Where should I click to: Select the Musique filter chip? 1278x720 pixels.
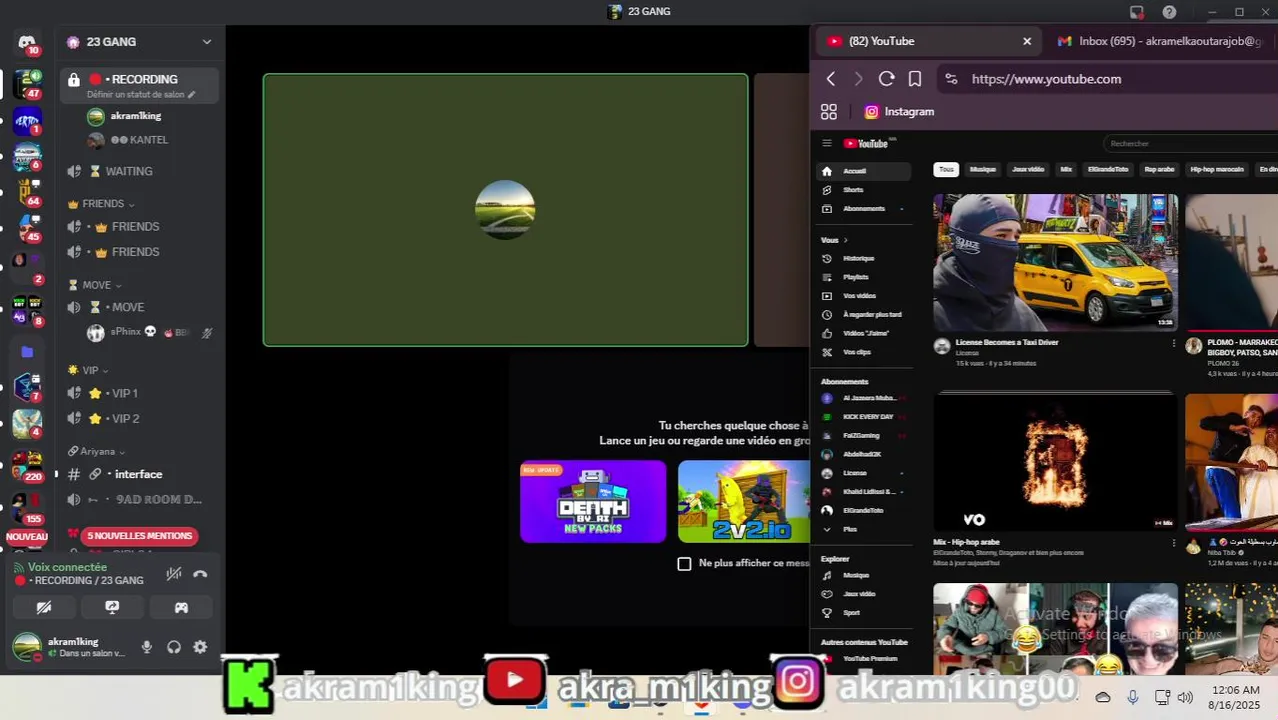coord(983,169)
